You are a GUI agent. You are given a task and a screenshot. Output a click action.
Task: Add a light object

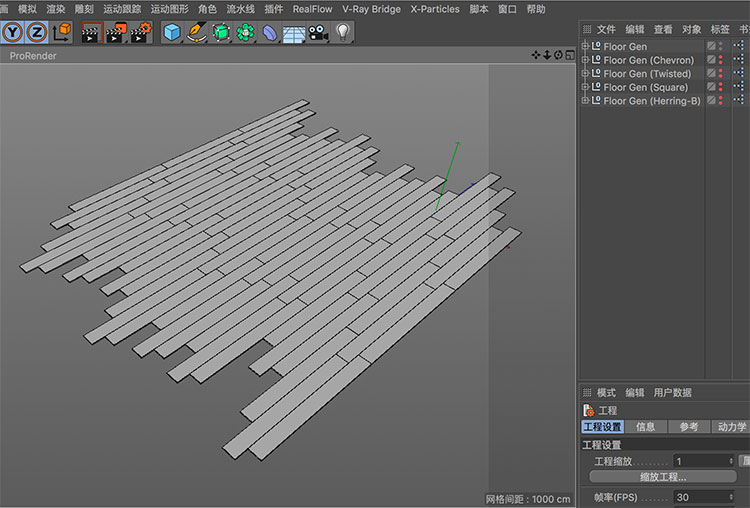tap(342, 32)
